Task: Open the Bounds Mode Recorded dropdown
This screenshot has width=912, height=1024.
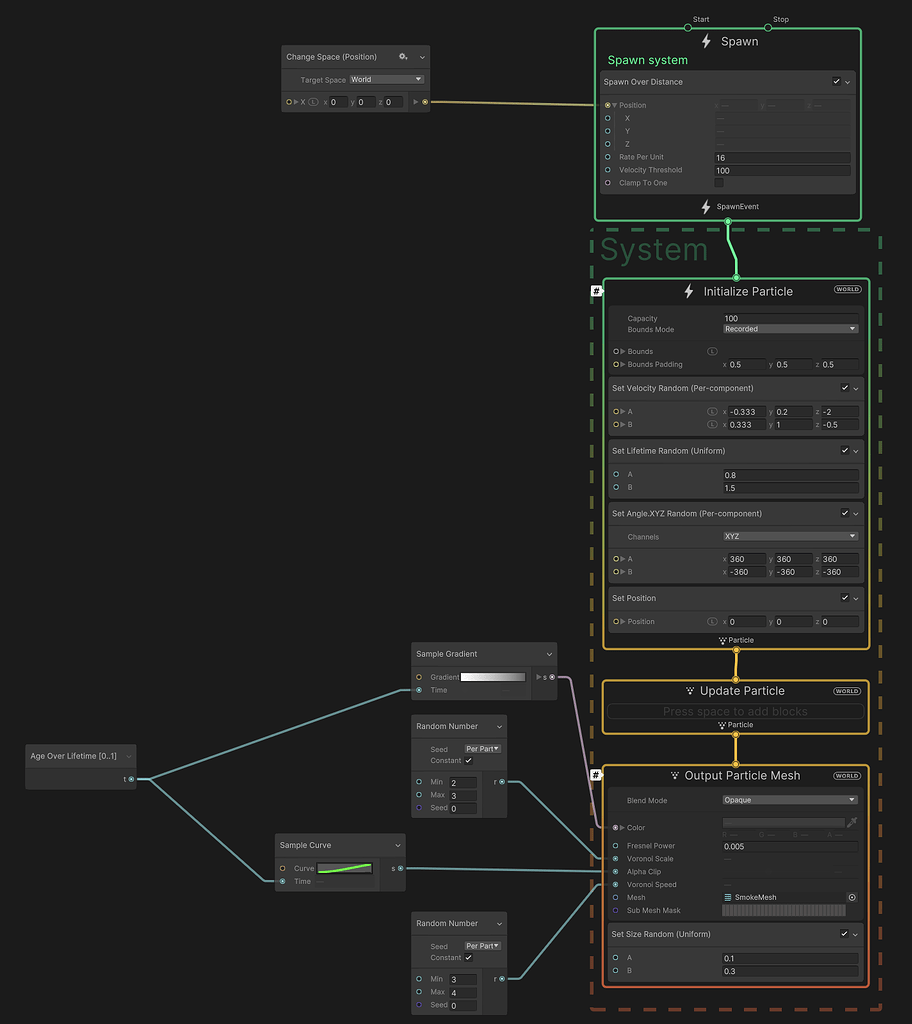Action: pyautogui.click(x=790, y=329)
